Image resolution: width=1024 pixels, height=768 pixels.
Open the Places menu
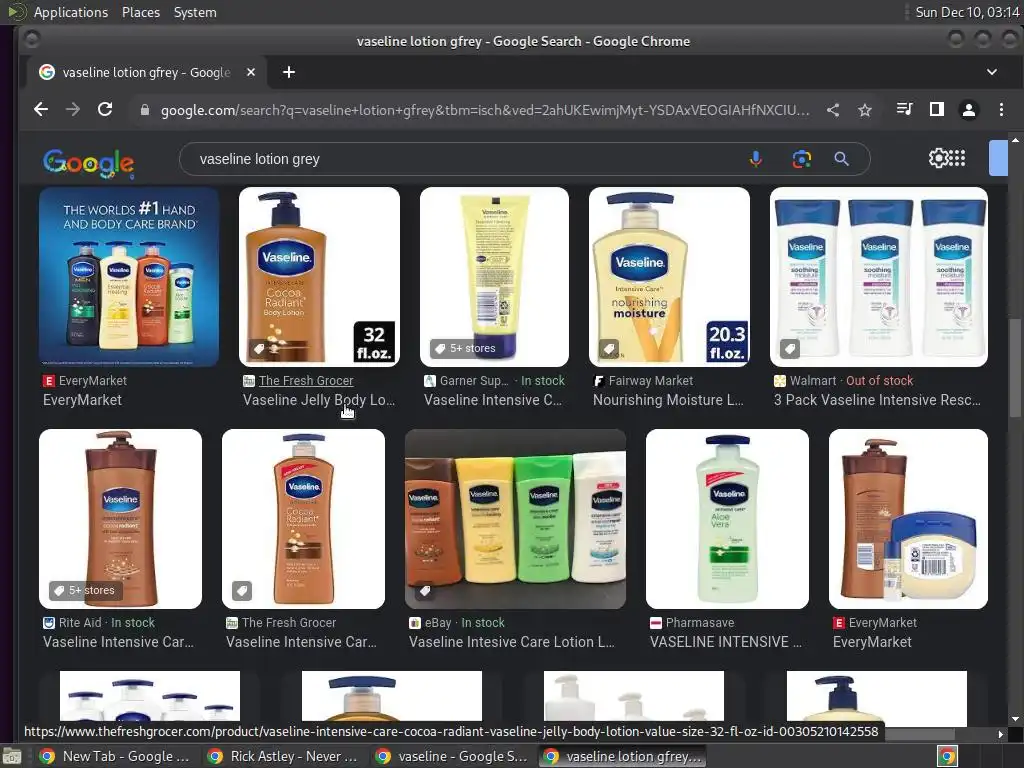(140, 12)
